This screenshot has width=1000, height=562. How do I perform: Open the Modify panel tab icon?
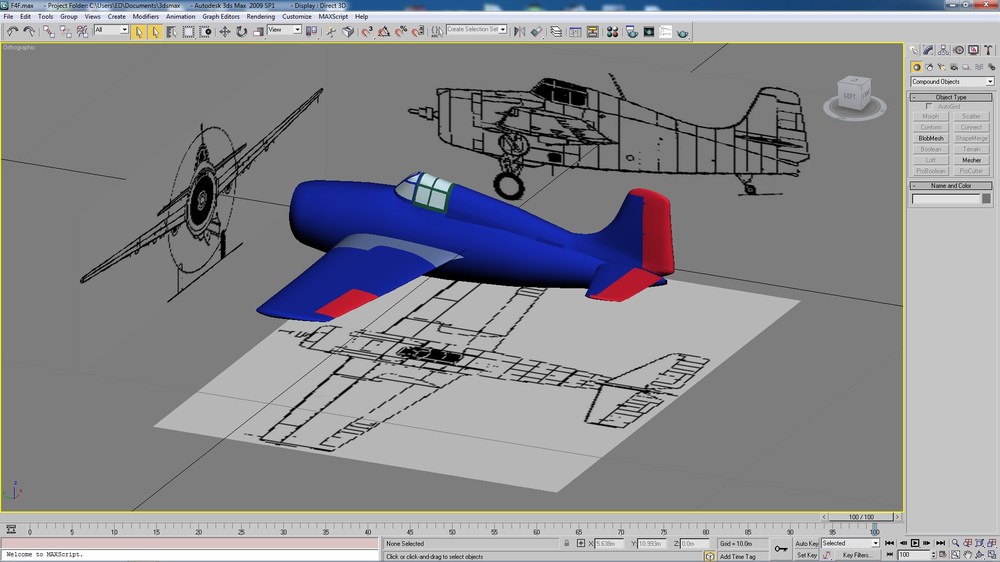pyautogui.click(x=928, y=50)
